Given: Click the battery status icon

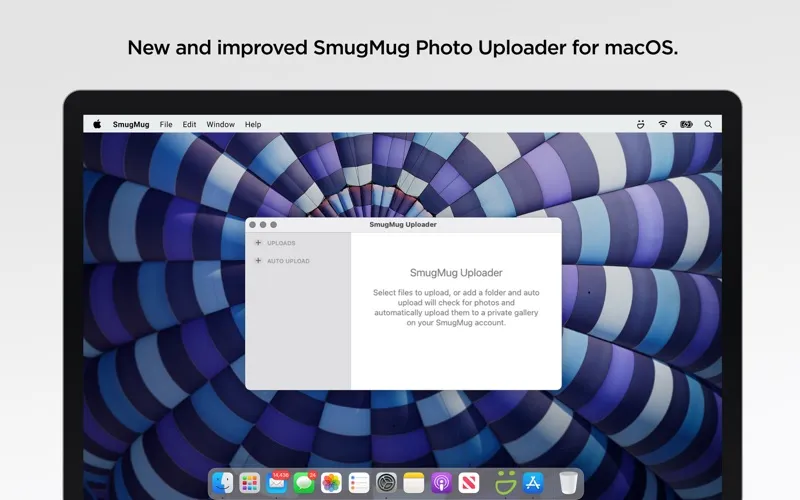Looking at the screenshot, I should [686, 124].
